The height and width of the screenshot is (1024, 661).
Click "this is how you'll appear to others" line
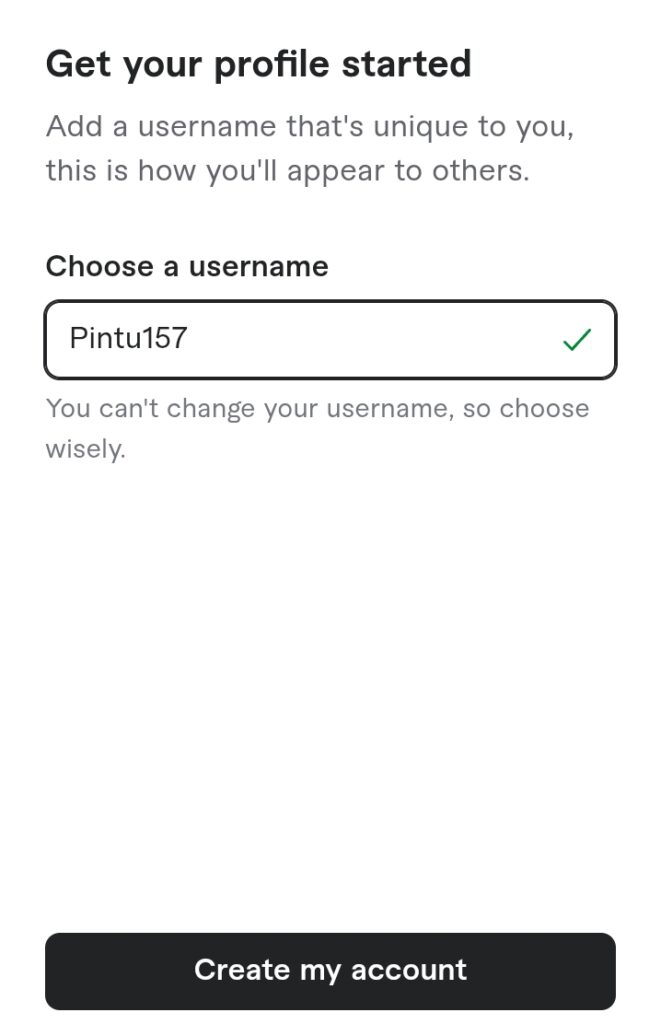coord(287,170)
